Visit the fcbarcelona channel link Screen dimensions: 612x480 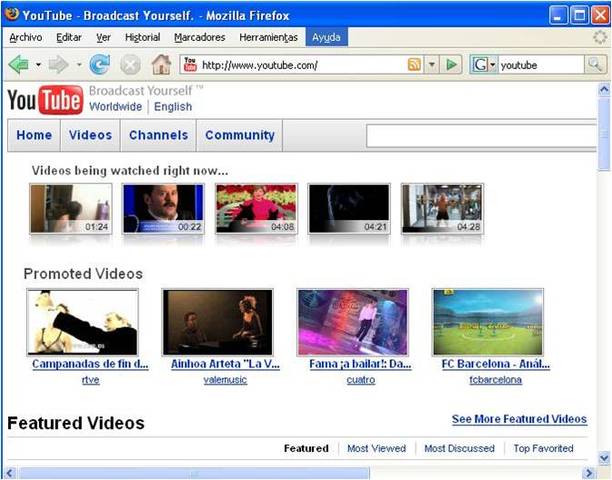[496, 380]
